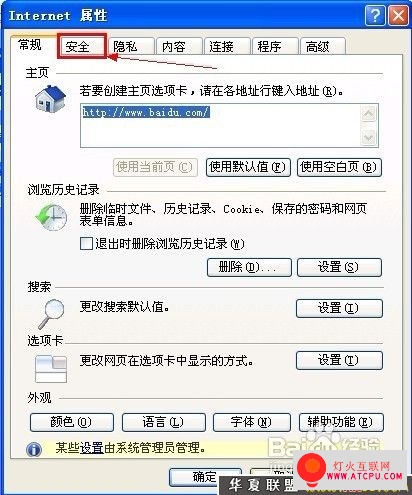
Task: Click the blue information icon
Action: [34, 450]
